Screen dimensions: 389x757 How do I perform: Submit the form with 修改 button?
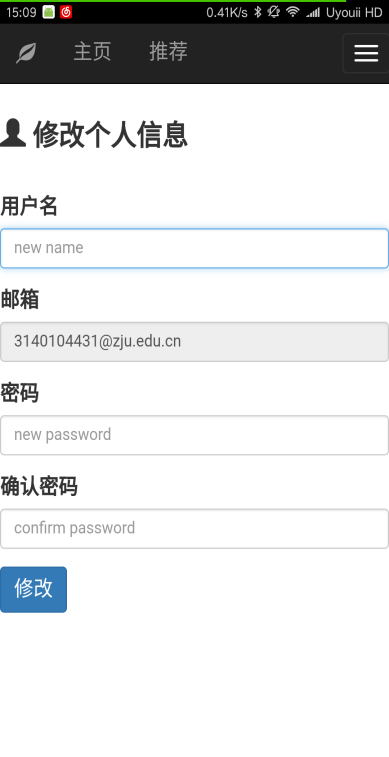(x=33, y=589)
